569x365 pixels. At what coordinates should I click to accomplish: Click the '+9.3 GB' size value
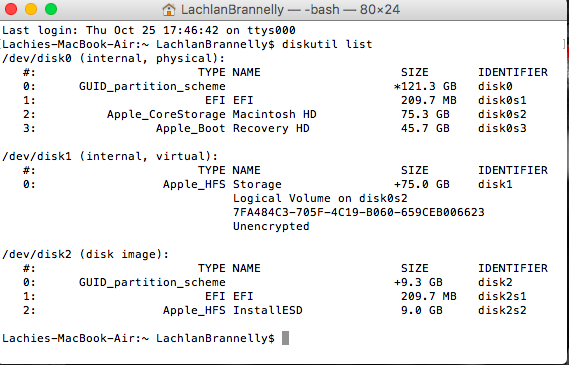pos(418,282)
